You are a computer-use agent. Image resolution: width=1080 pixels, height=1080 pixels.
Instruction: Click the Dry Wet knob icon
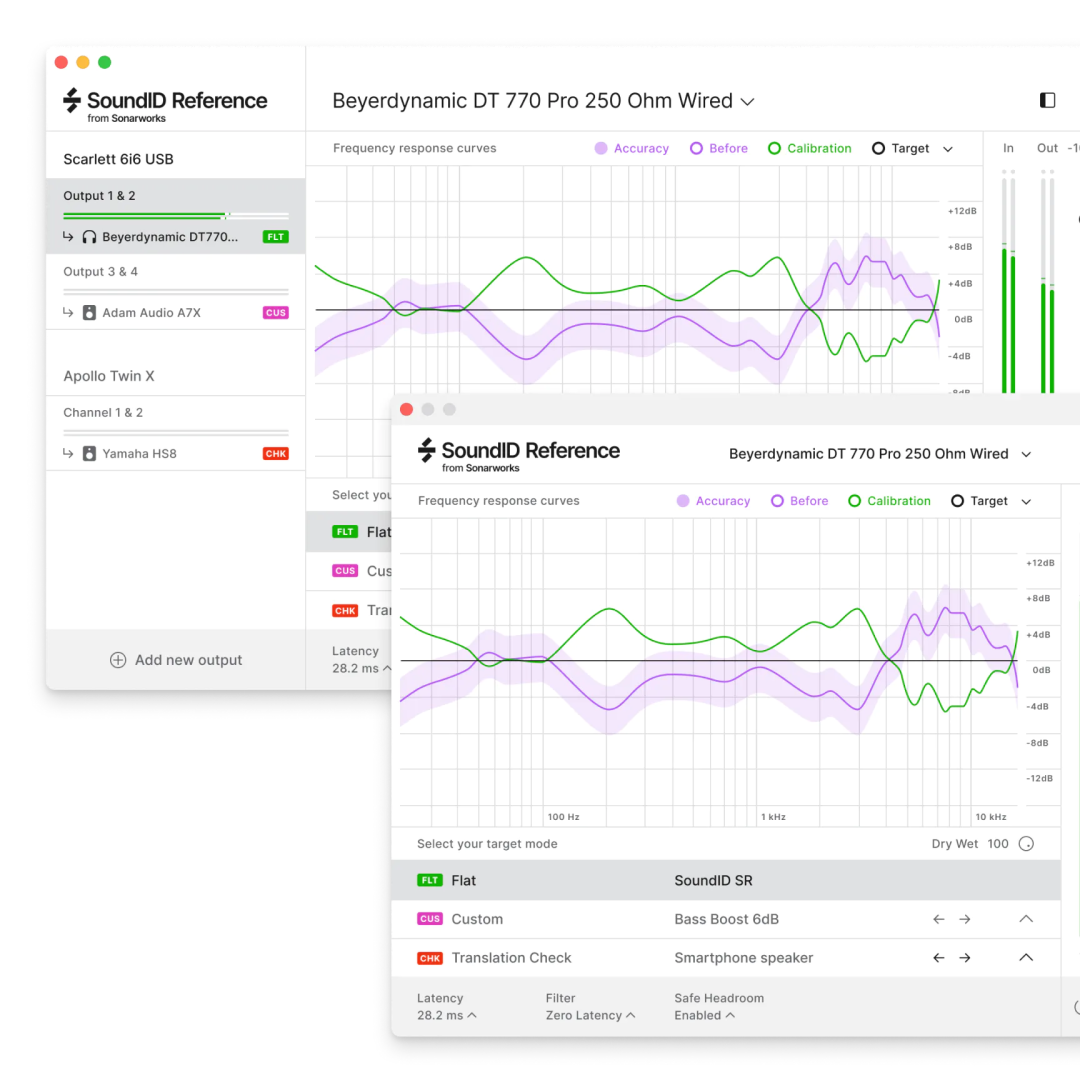pos(1026,844)
